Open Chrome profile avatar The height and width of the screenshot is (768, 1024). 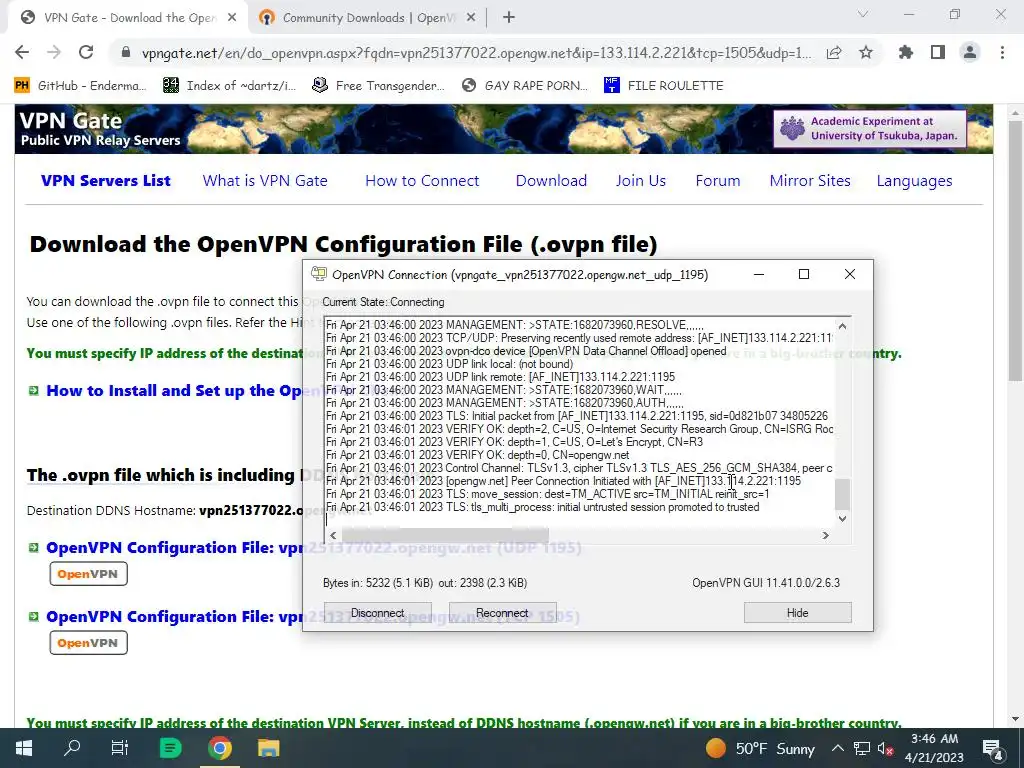tap(970, 52)
